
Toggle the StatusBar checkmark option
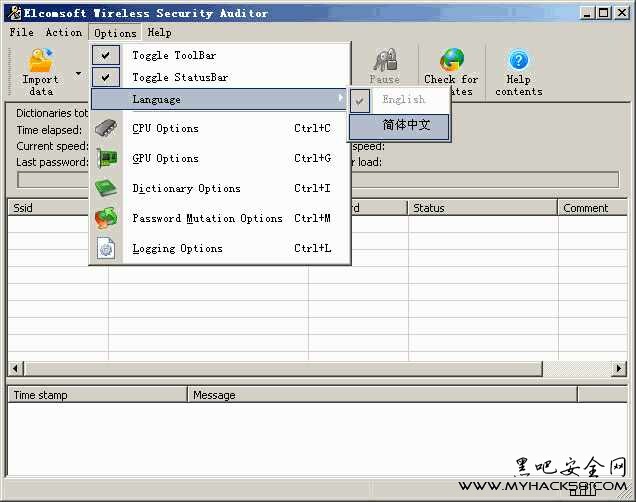[178, 77]
